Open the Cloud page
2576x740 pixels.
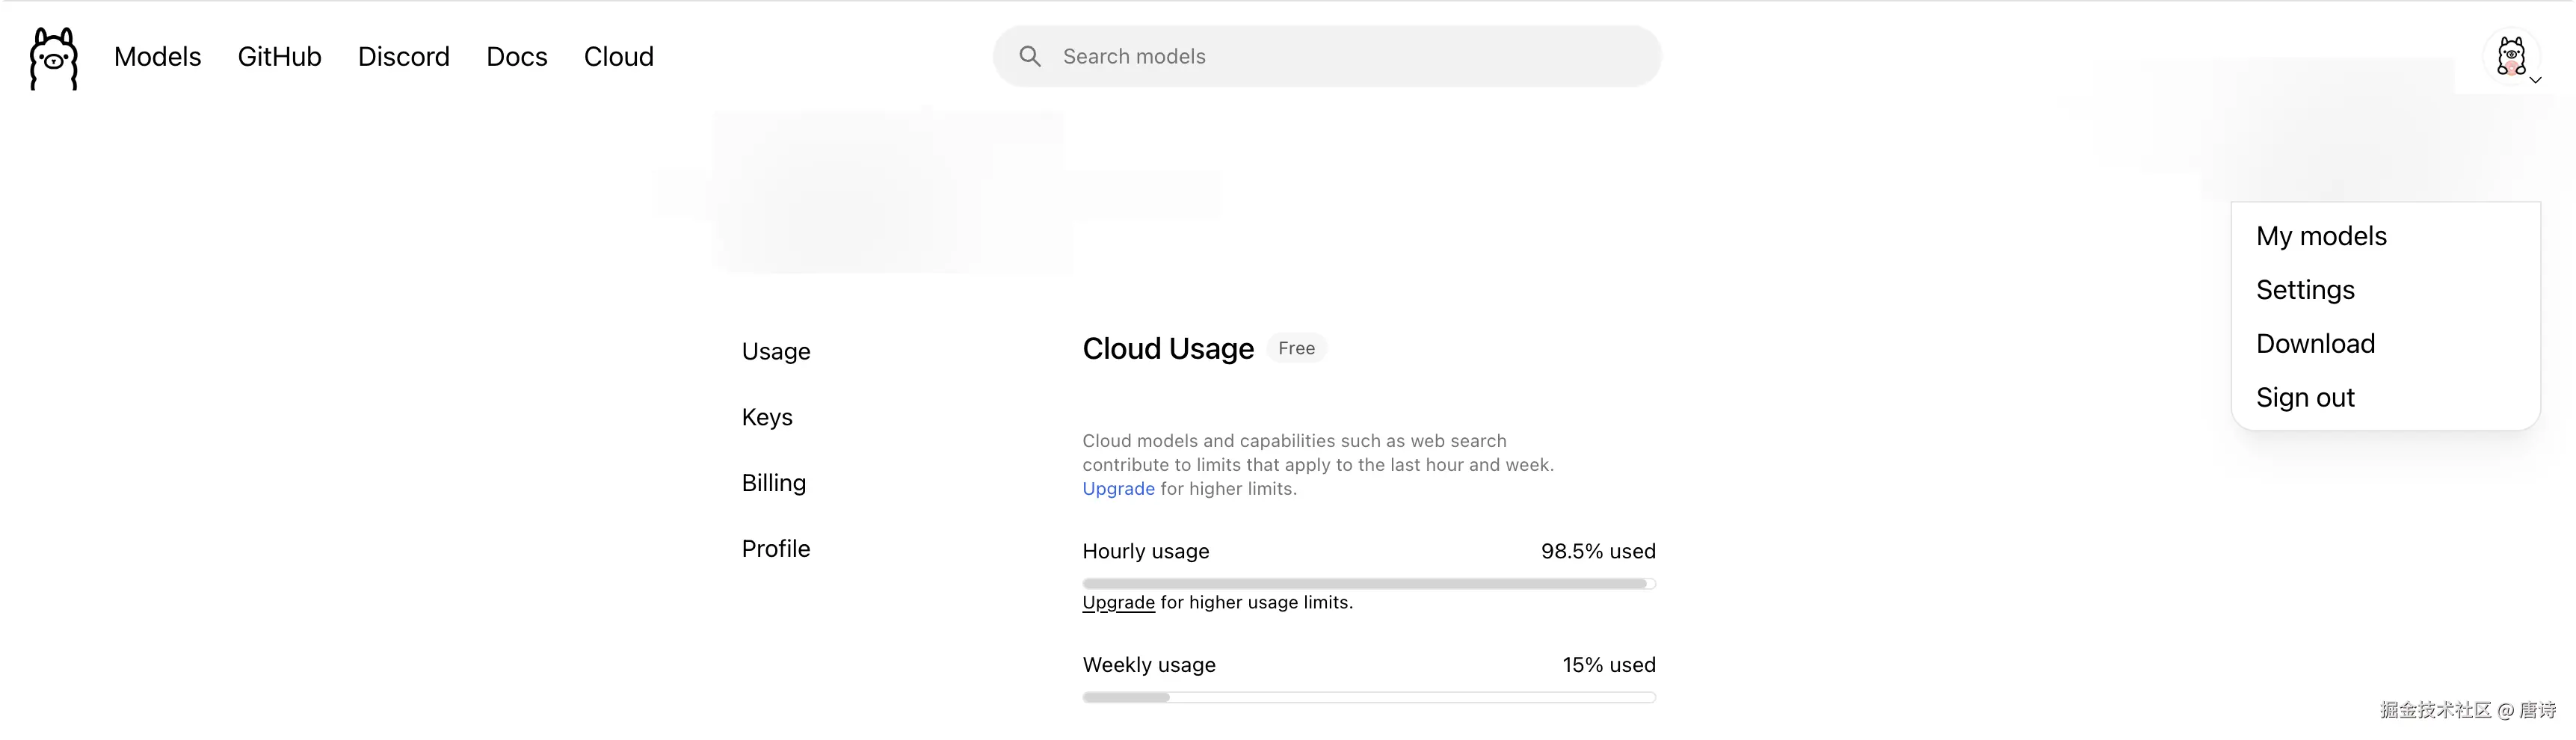tap(618, 57)
